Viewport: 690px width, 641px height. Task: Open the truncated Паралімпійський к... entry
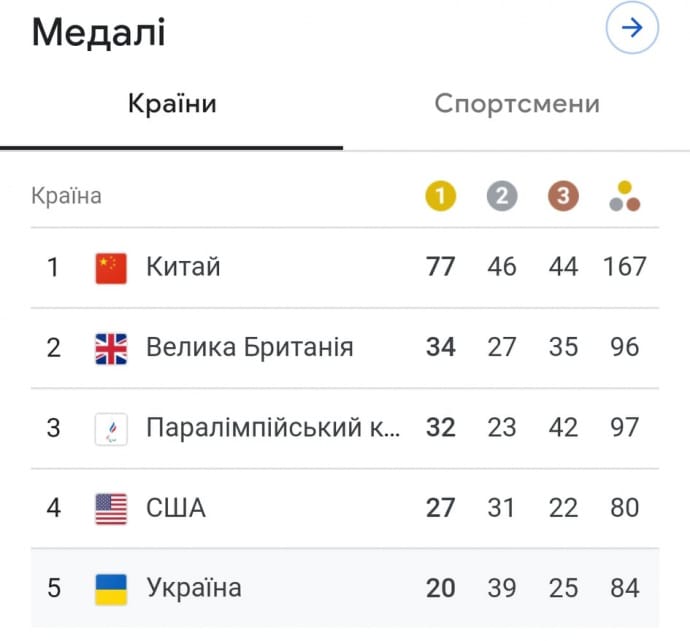272,428
